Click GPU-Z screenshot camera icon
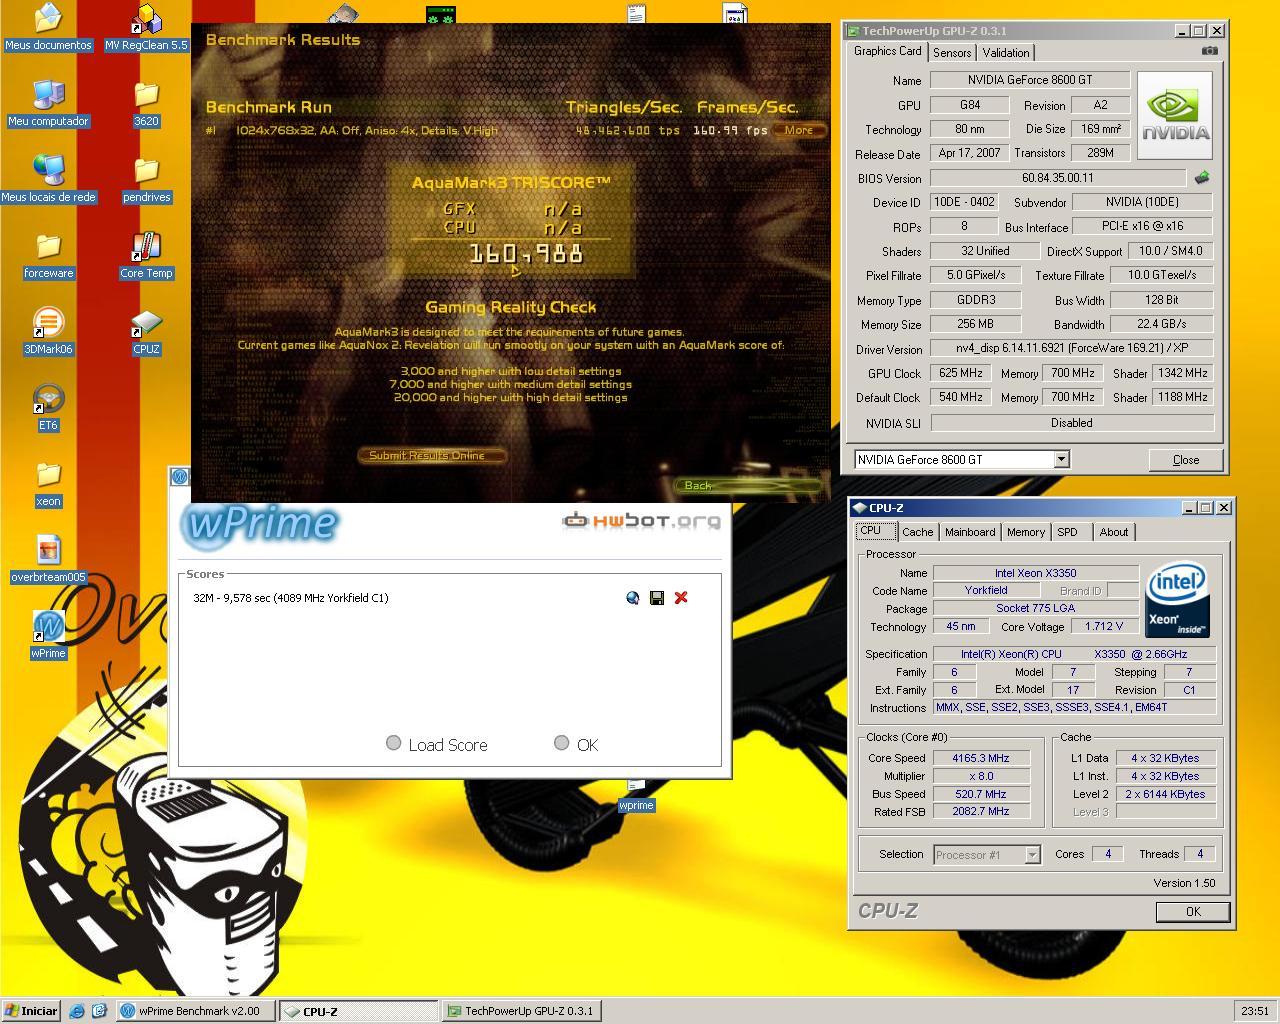Screen dimensions: 1280x1024 click(1210, 51)
